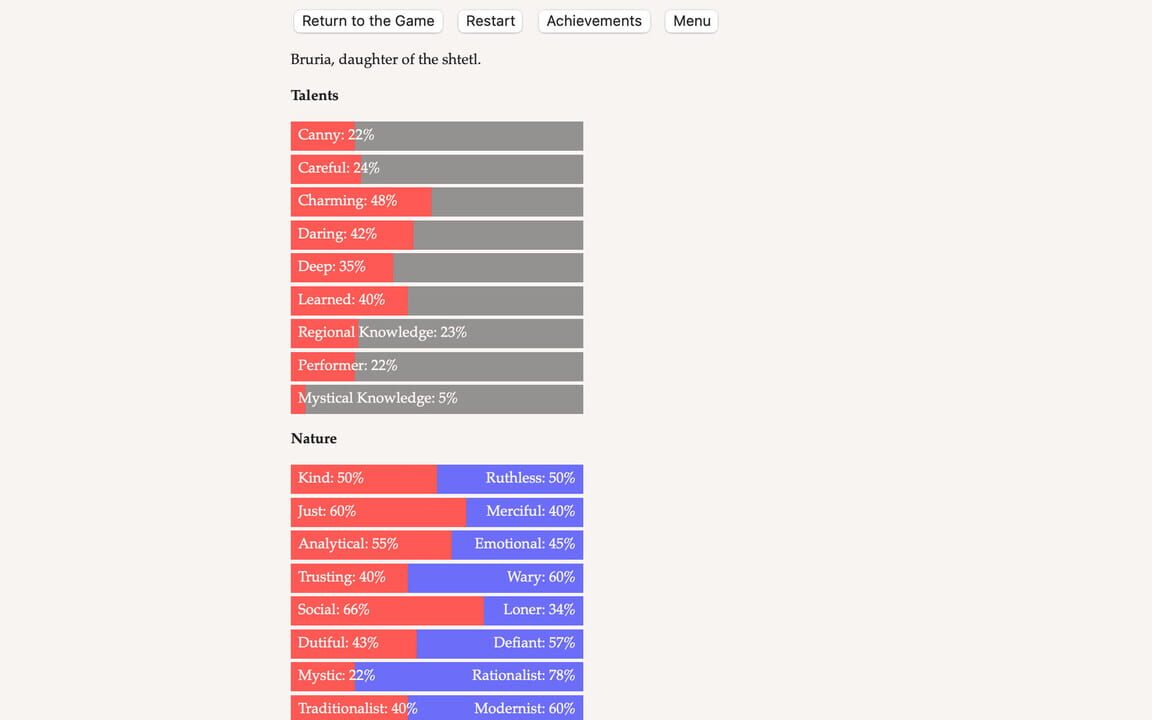Image resolution: width=1152 pixels, height=720 pixels.
Task: Select the Mystical Knowledge bar
Action: (x=437, y=398)
